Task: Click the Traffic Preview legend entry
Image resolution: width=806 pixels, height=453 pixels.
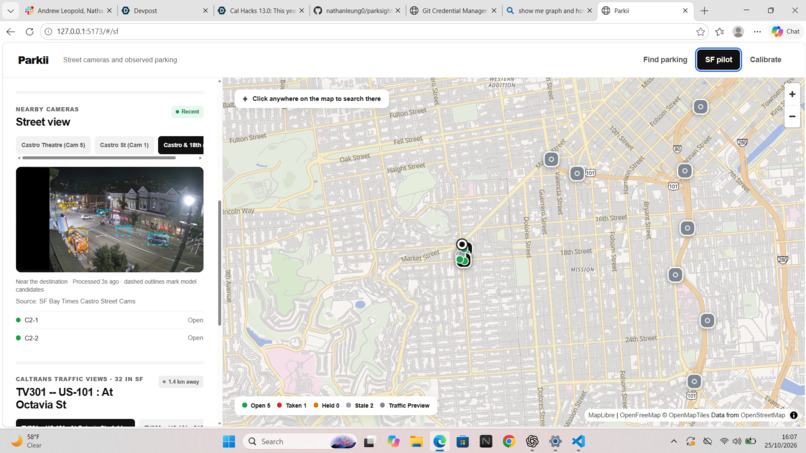Action: click(x=405, y=405)
